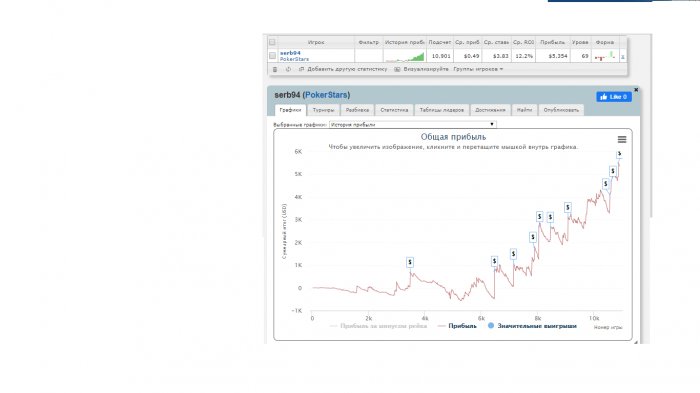Sort by the 'Игрок' column header

tap(316, 42)
